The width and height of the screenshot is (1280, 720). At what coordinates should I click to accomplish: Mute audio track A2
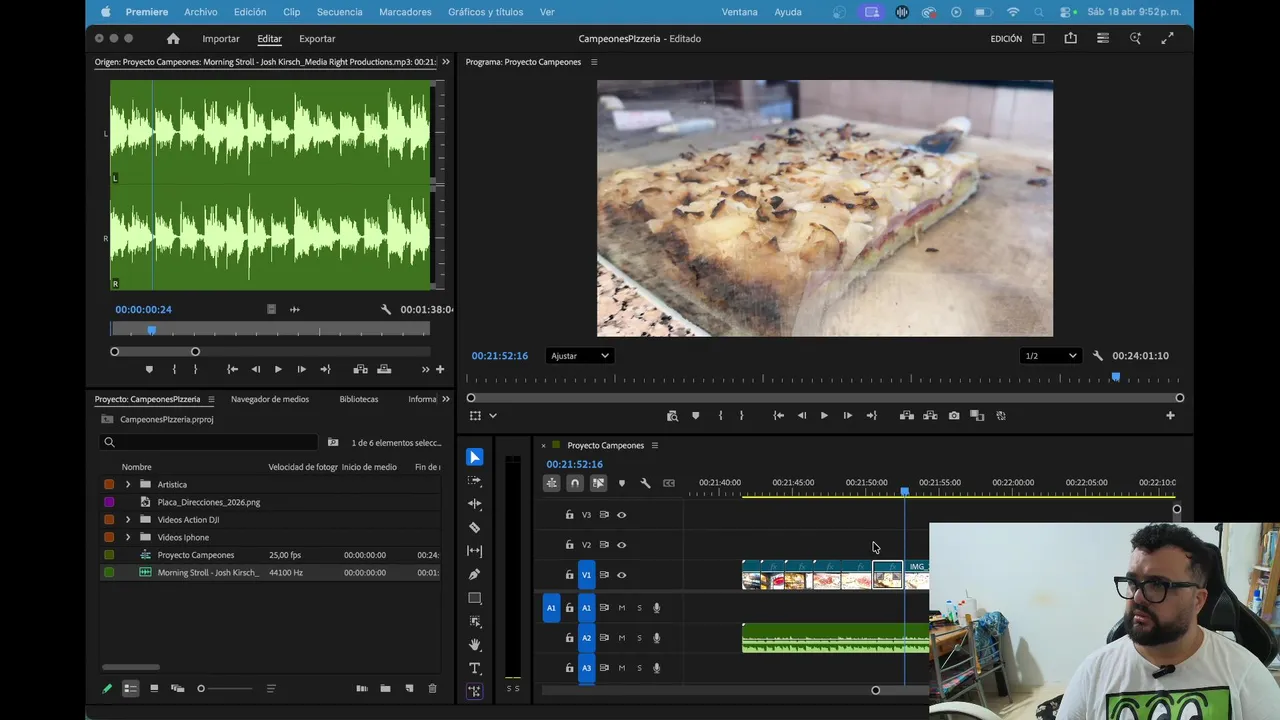point(621,638)
